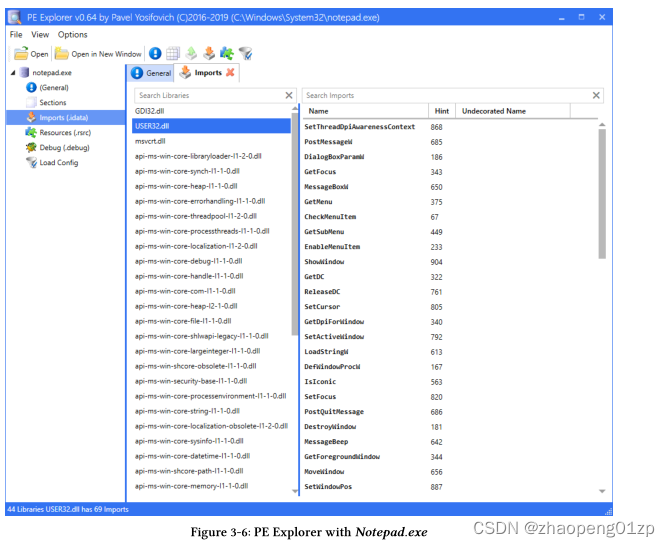Select MessageBoxW import row
The width and height of the screenshot is (670, 547).
[x=449, y=187]
